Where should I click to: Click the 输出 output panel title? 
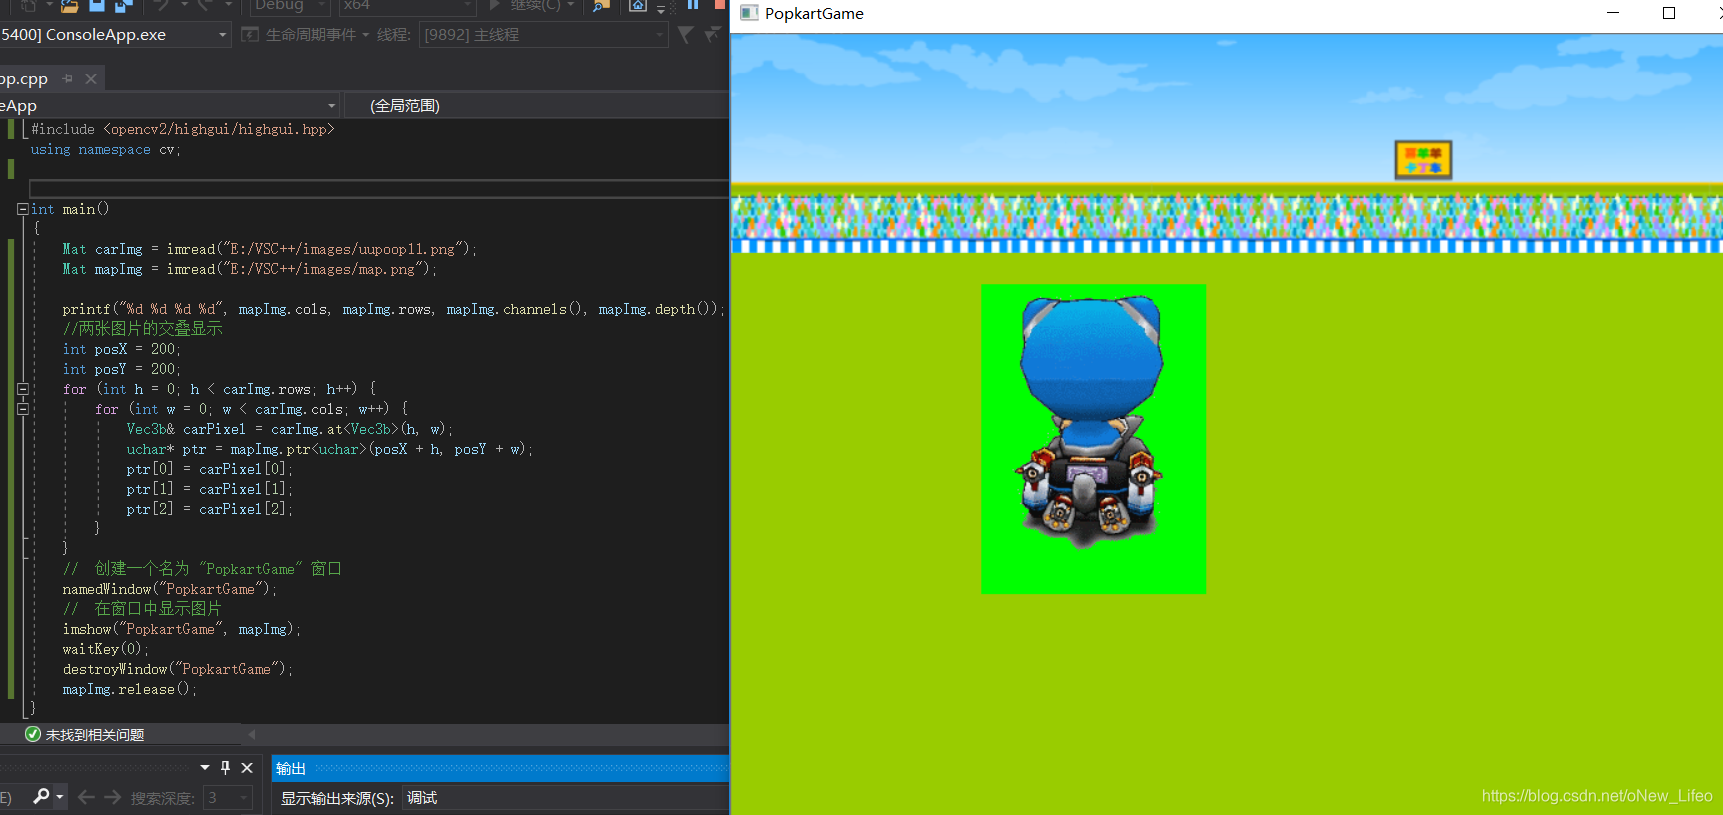(x=291, y=768)
